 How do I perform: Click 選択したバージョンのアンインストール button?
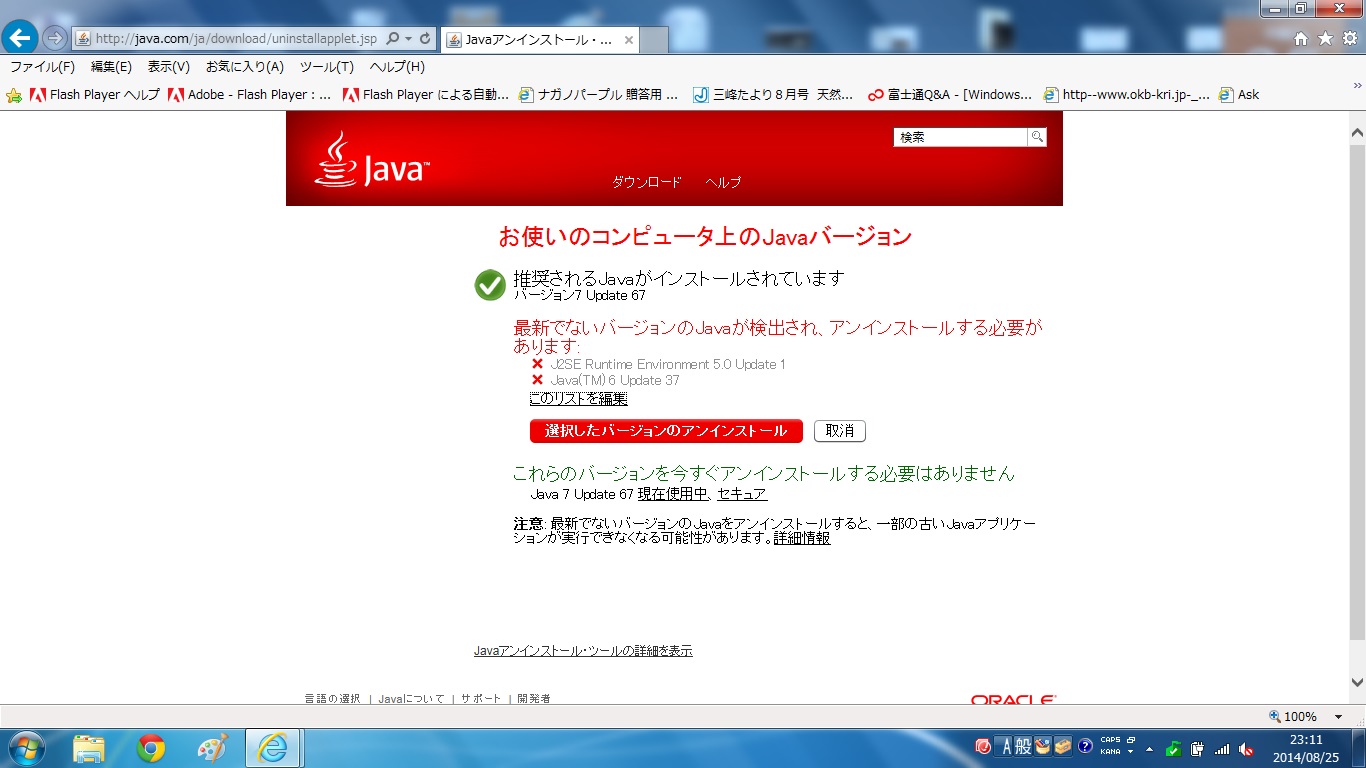(666, 431)
